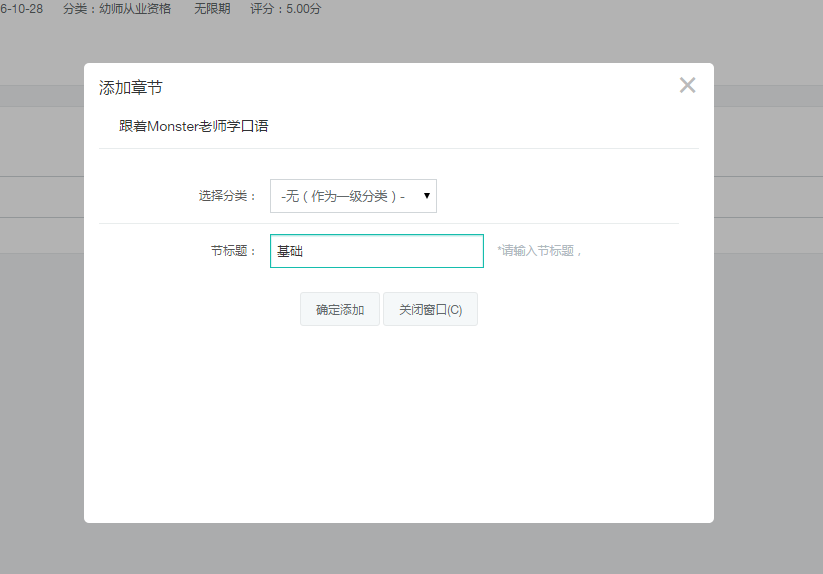Click the 评分：5.00分 rating text

tap(285, 9)
